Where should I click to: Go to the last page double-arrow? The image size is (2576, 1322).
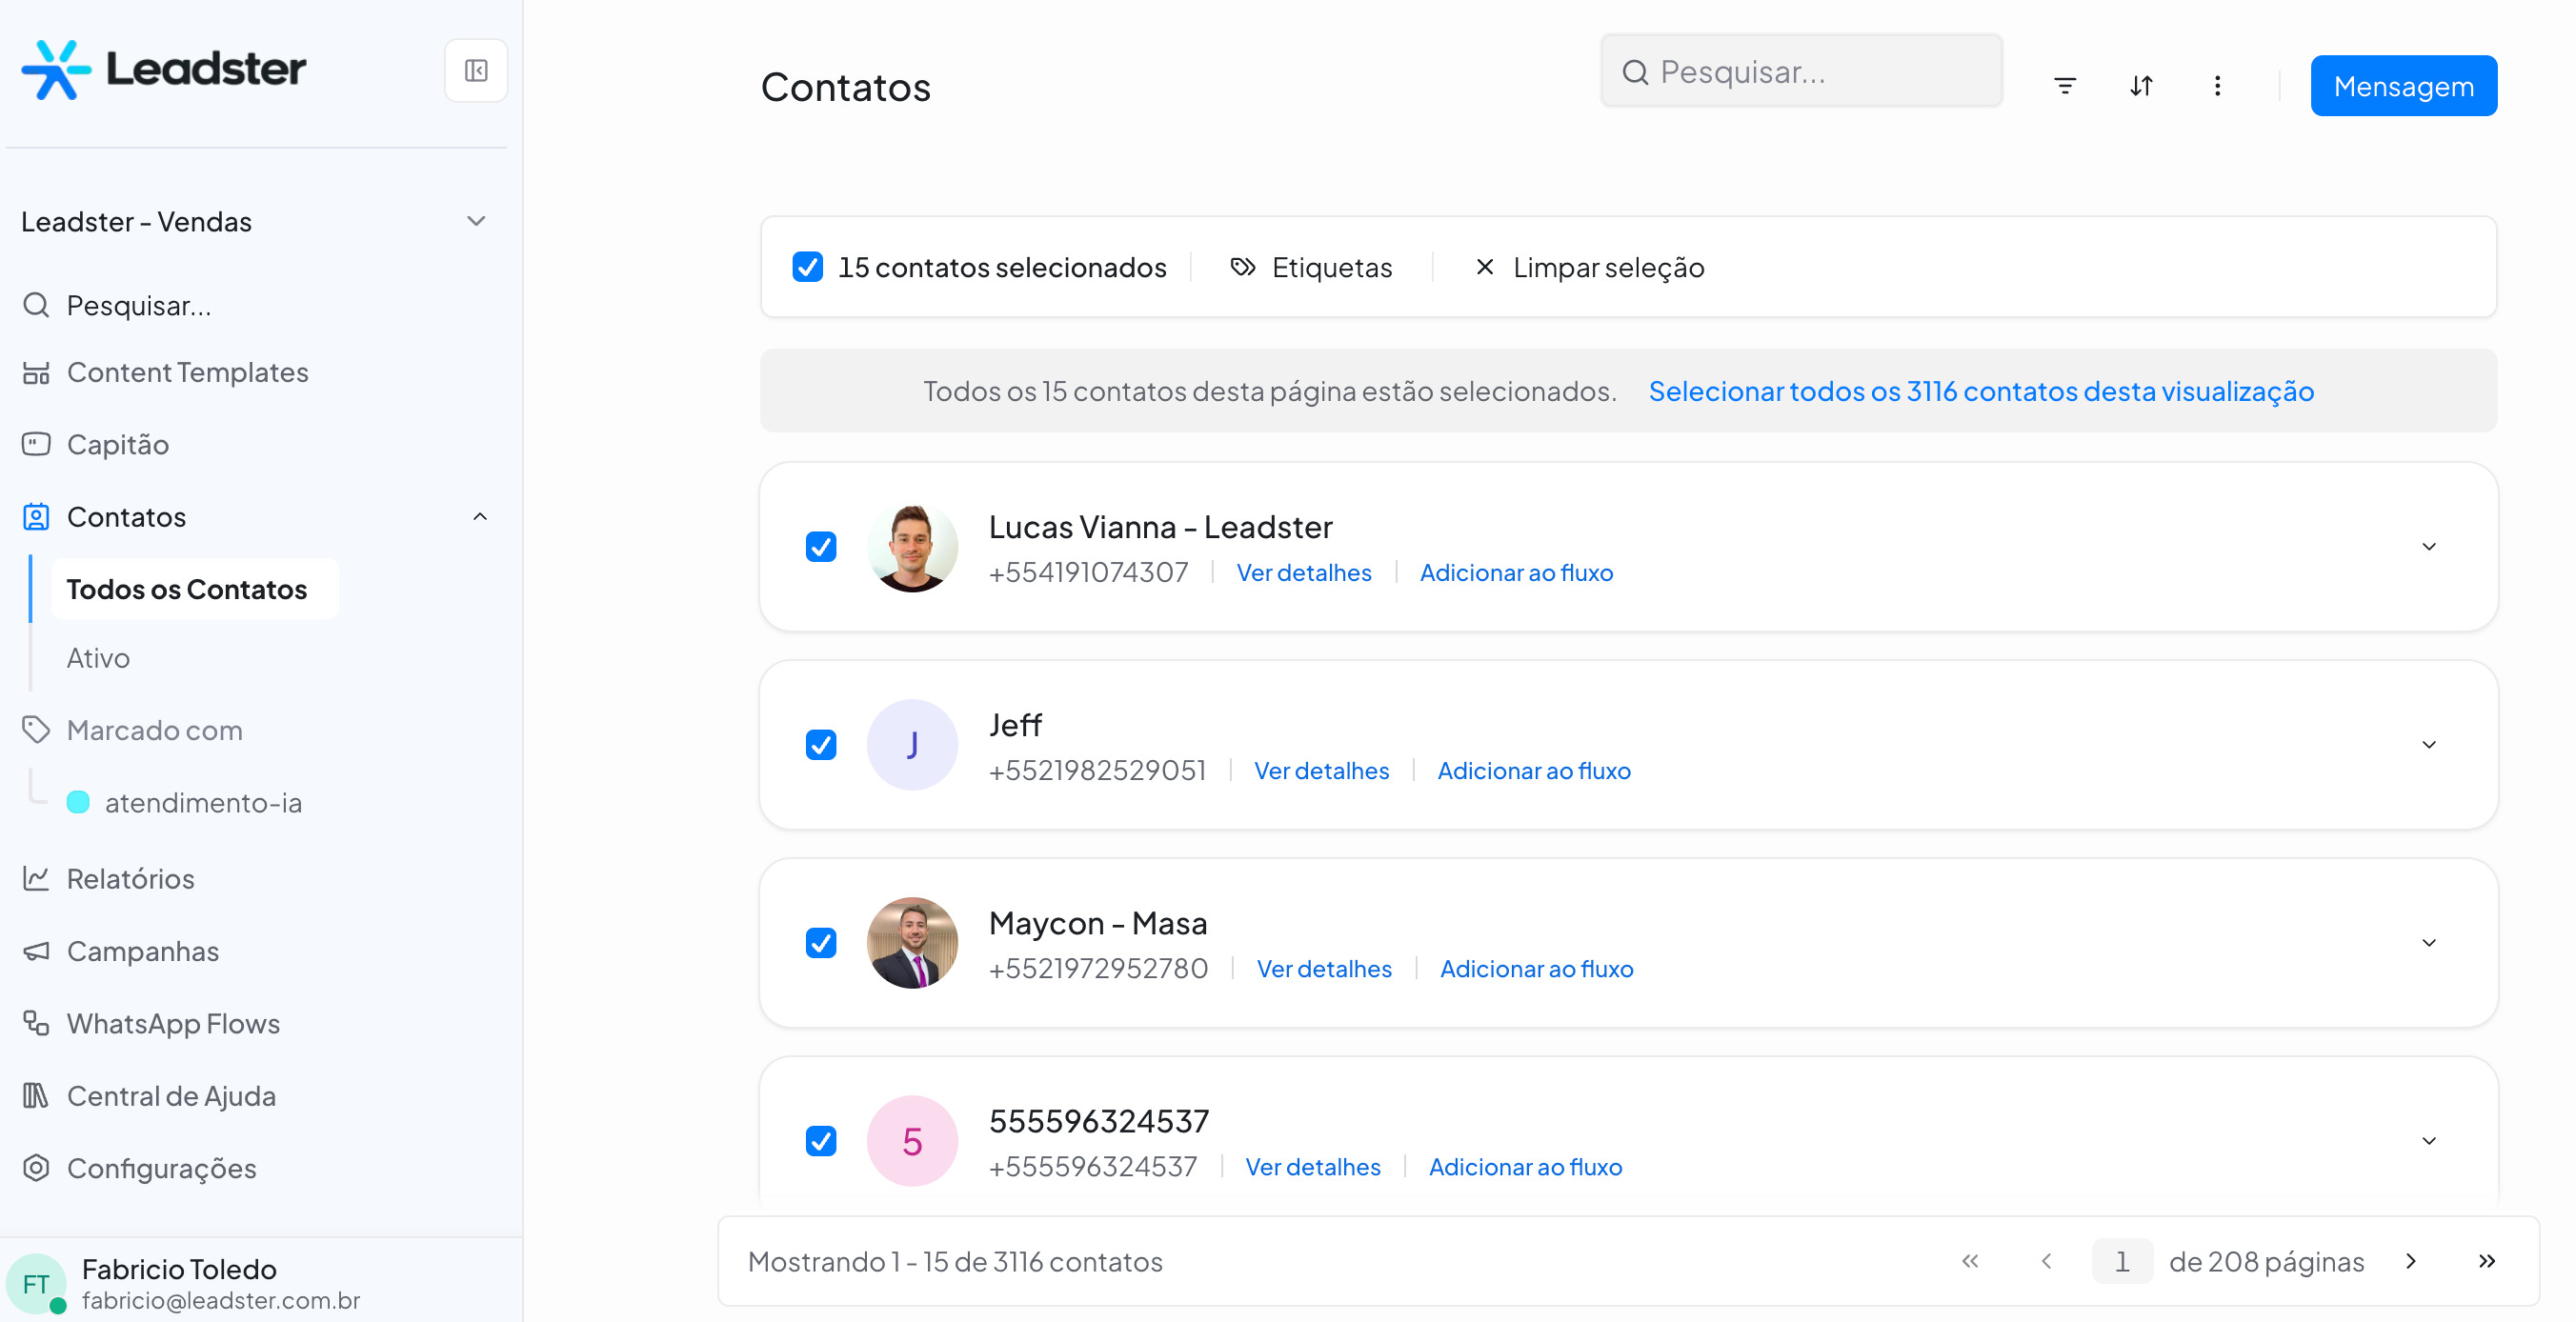pyautogui.click(x=2487, y=1261)
